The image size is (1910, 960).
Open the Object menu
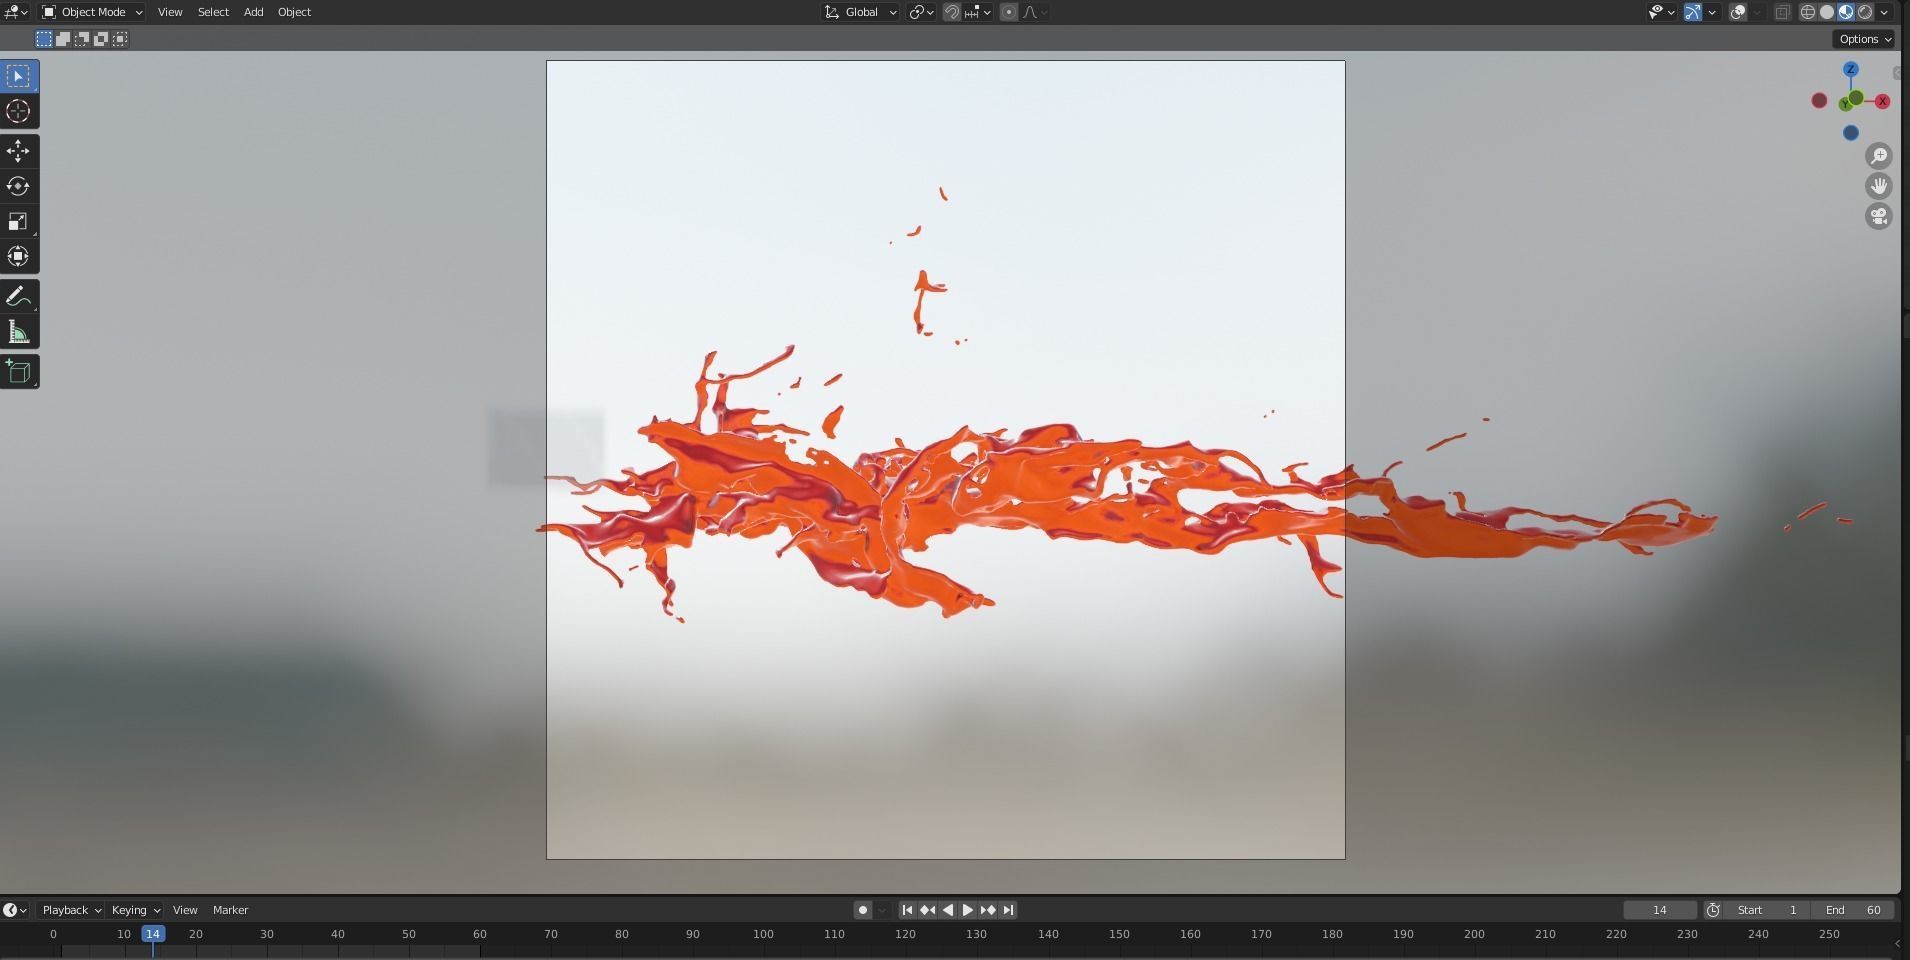click(x=294, y=12)
